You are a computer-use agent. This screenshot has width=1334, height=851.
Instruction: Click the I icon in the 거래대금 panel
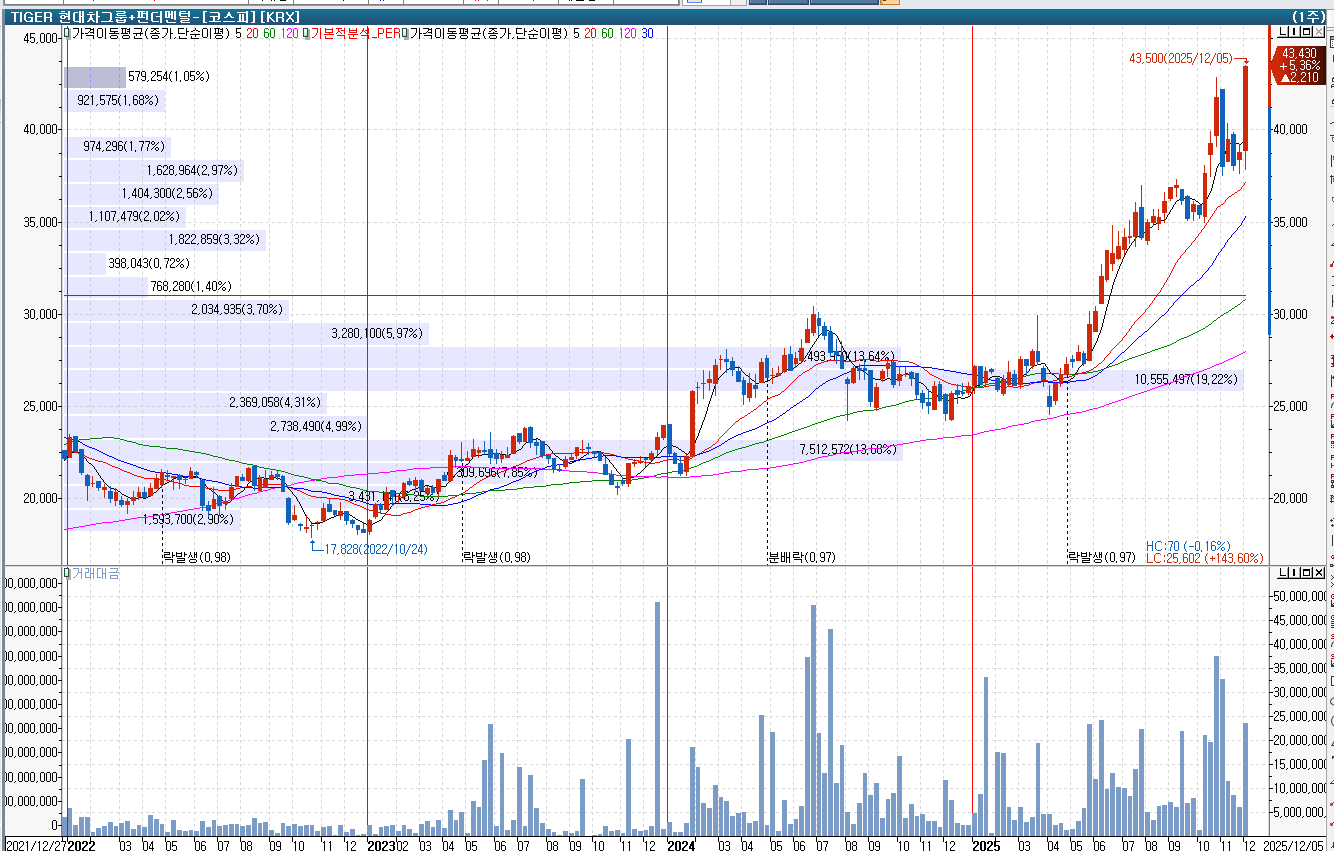1294,572
